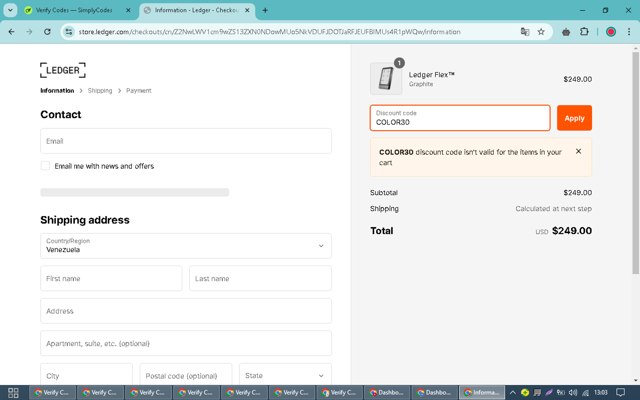This screenshot has height=400, width=640.
Task: Open the tab search dropdown in Chrome
Action: (x=10, y=10)
